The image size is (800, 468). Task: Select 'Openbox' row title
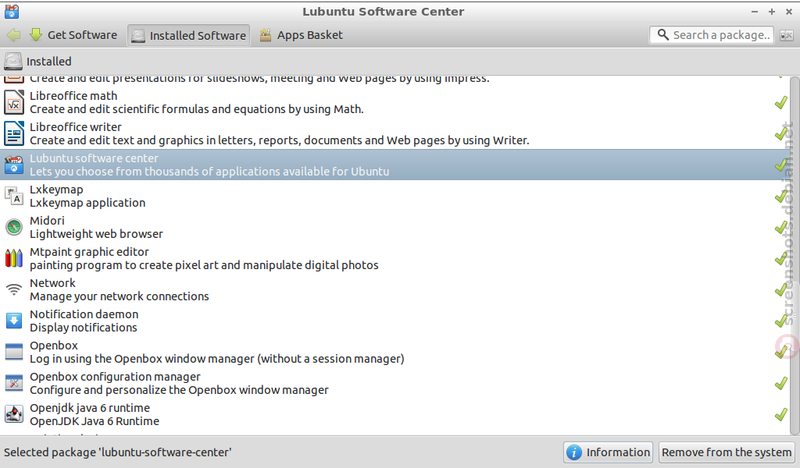(x=54, y=346)
